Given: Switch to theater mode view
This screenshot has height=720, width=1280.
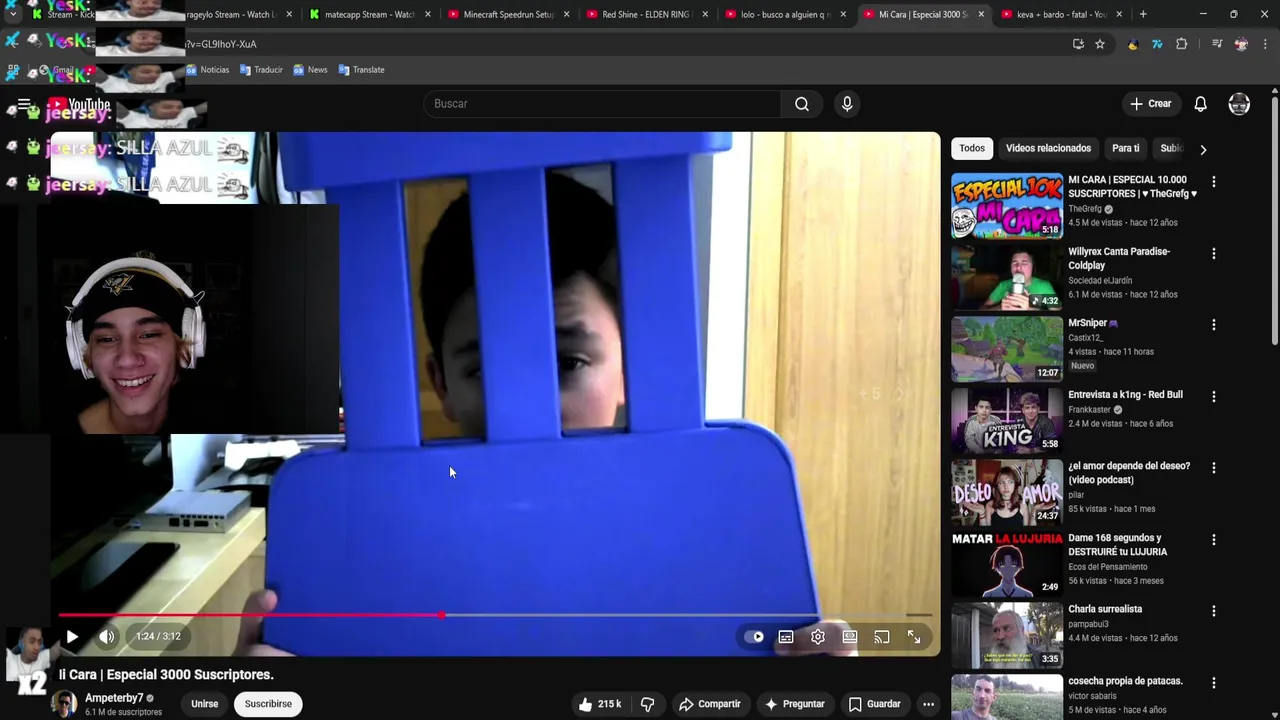Looking at the screenshot, I should (850, 637).
